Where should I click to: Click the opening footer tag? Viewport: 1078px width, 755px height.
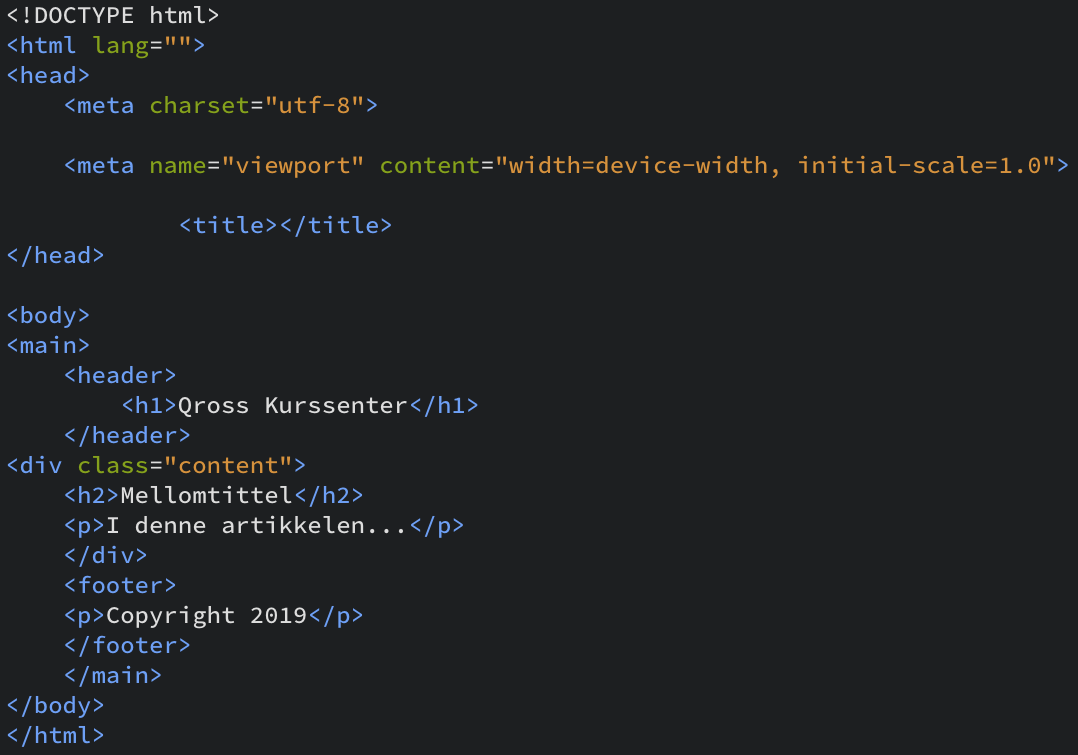coord(120,585)
